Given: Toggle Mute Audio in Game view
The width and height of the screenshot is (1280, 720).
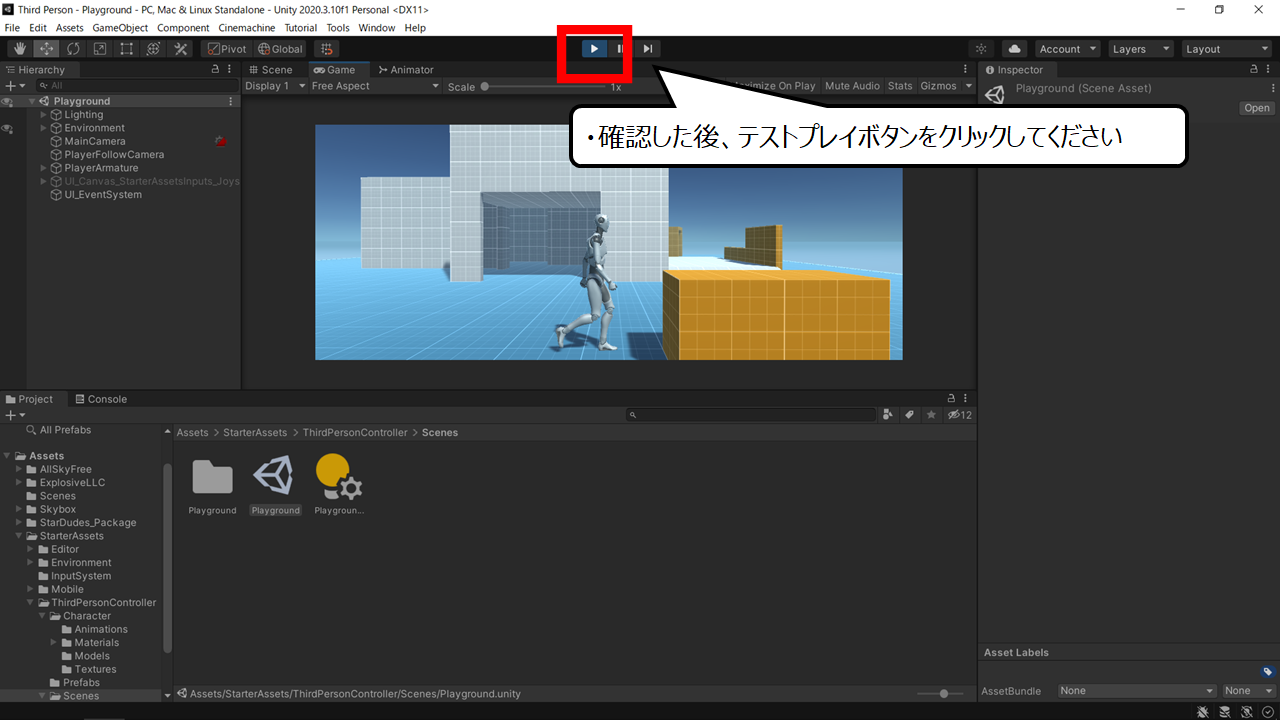Looking at the screenshot, I should point(852,86).
